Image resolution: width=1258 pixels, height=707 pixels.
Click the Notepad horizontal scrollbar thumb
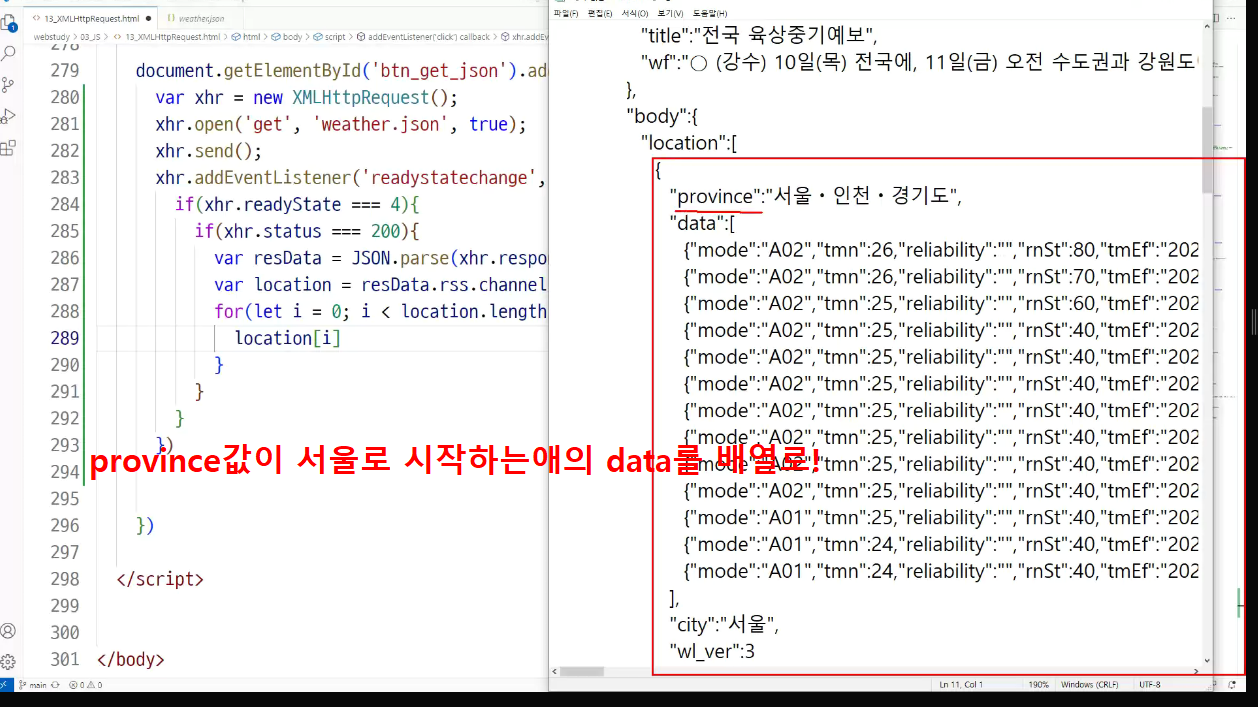(x=584, y=672)
